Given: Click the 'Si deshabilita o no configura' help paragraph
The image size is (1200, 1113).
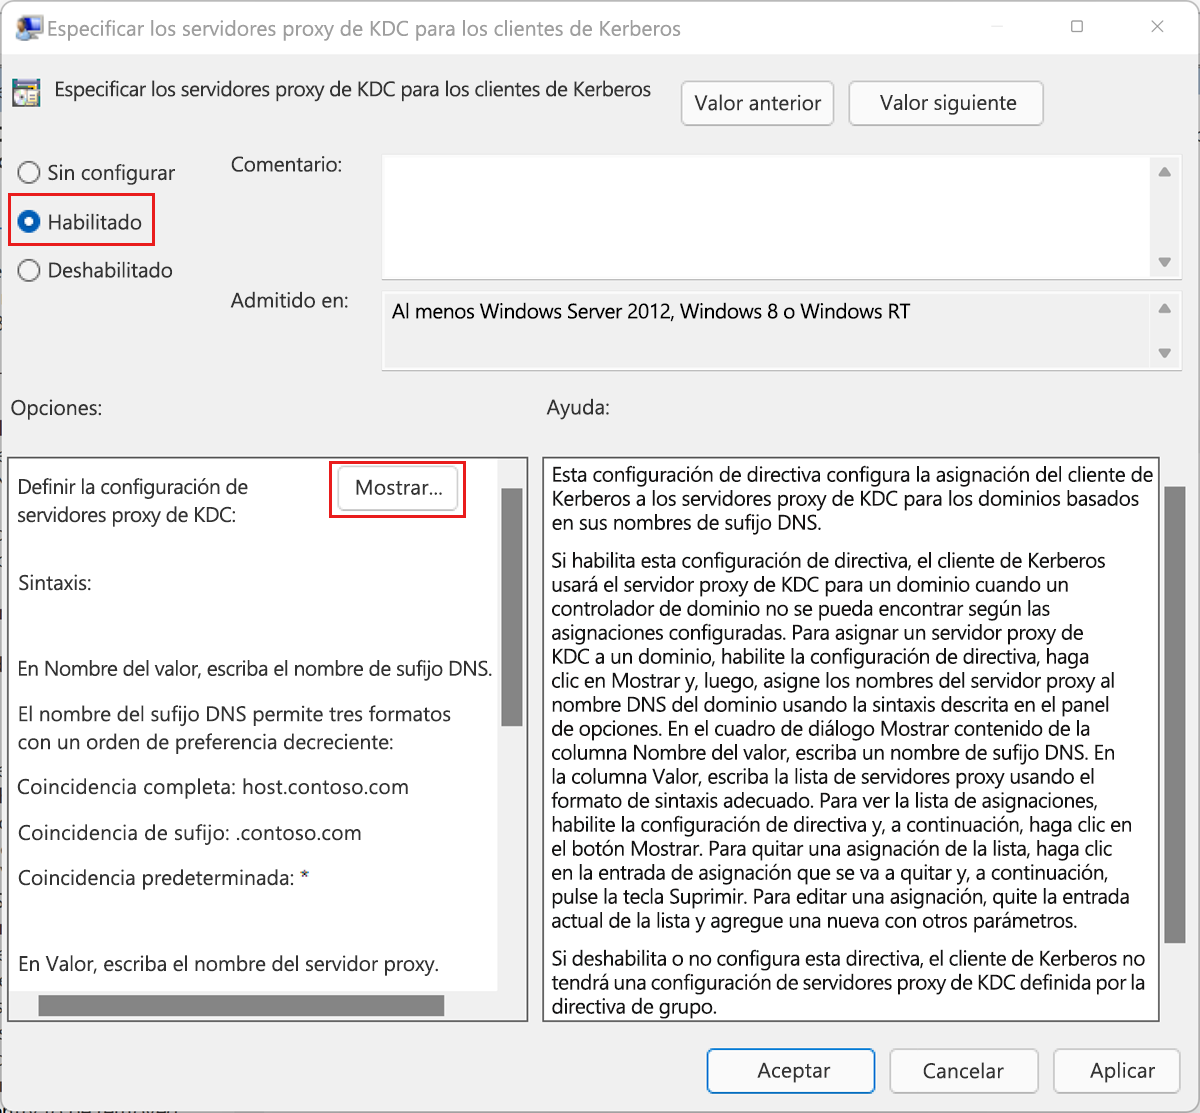Looking at the screenshot, I should (x=849, y=983).
